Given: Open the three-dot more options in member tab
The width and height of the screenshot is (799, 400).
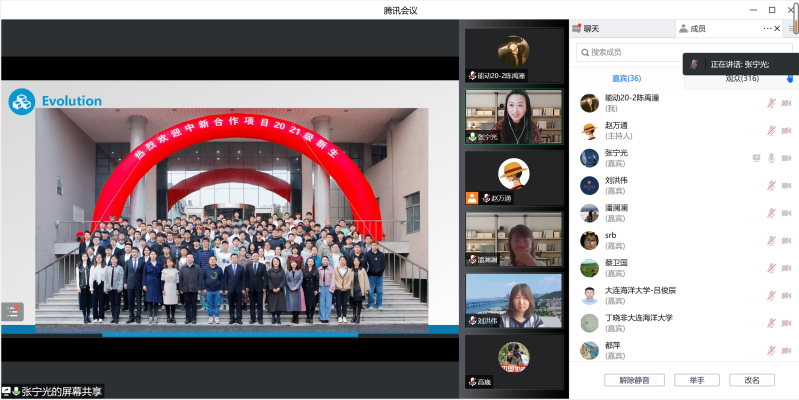Looking at the screenshot, I should tap(769, 29).
